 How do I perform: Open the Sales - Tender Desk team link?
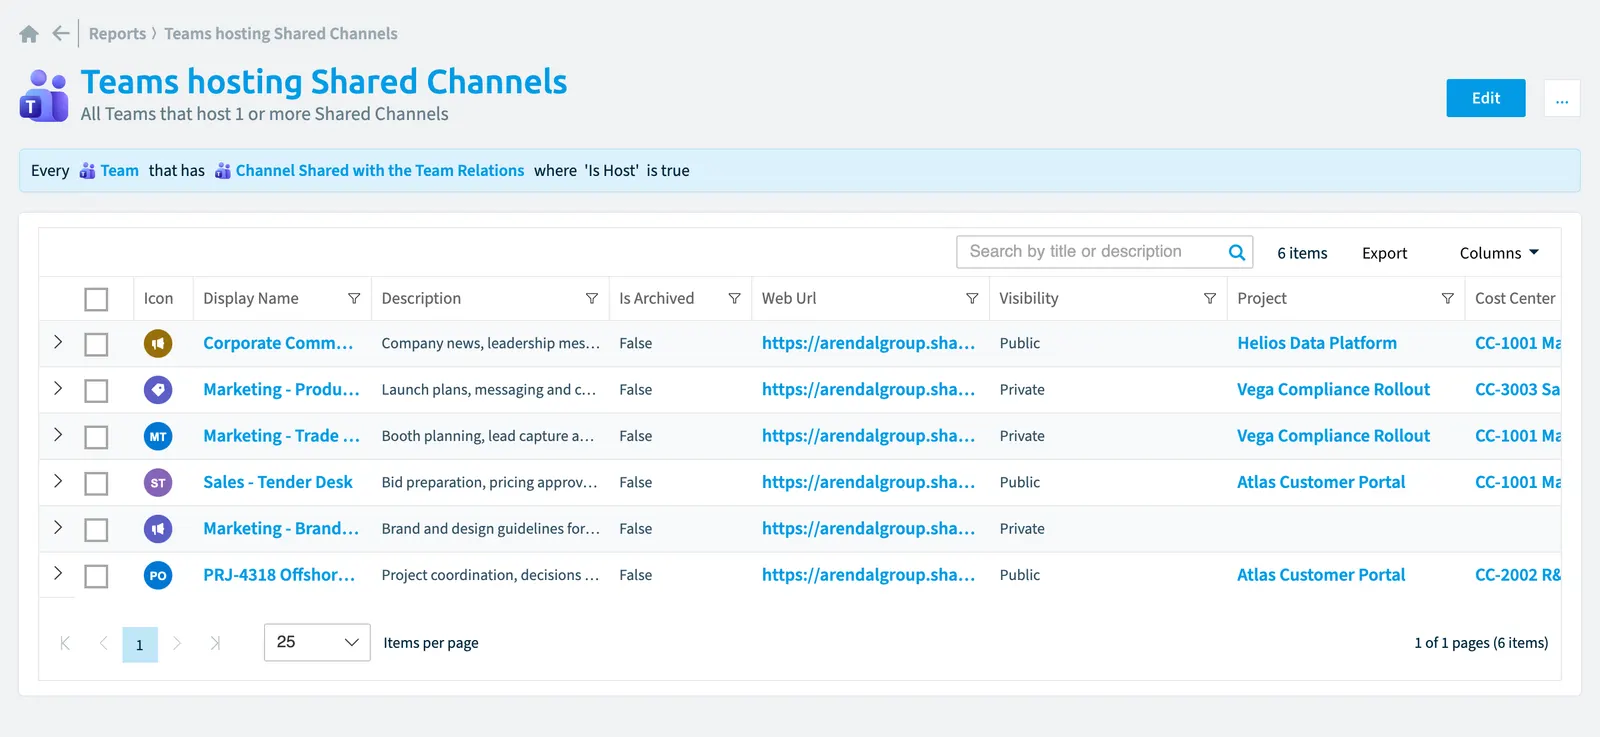(x=278, y=482)
